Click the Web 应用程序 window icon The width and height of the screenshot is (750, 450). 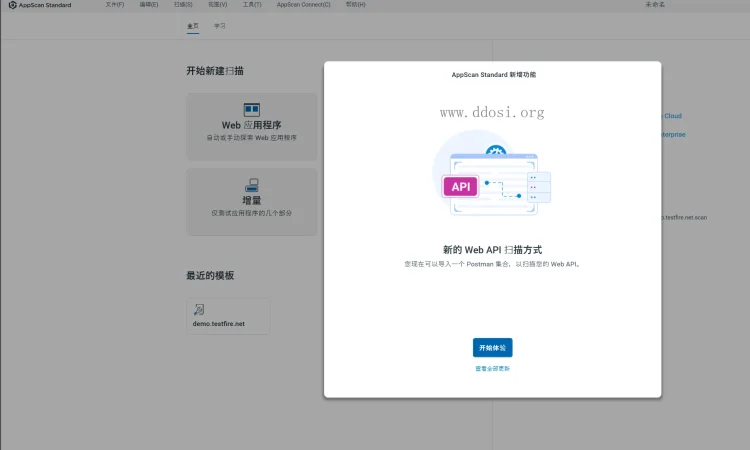point(252,110)
